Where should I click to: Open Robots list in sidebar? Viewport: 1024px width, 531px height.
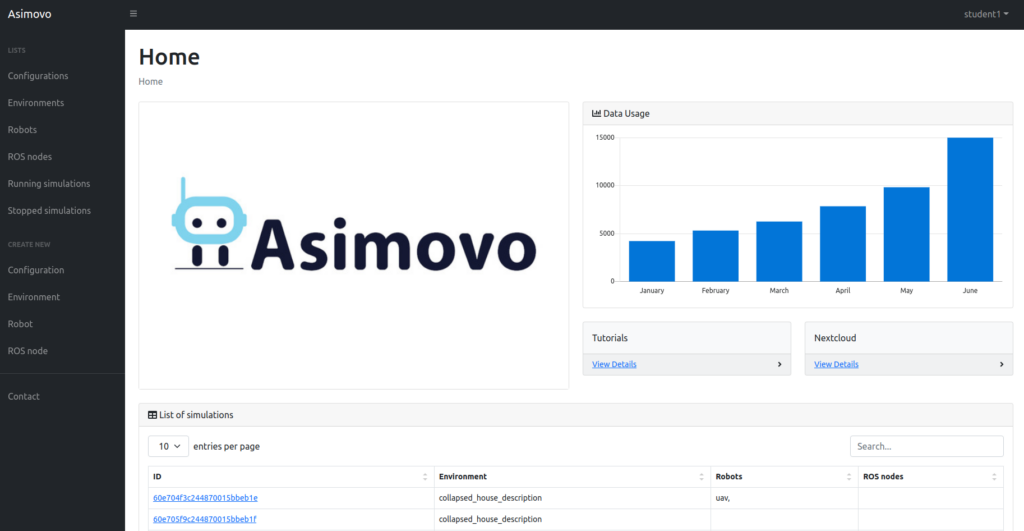[x=22, y=129]
